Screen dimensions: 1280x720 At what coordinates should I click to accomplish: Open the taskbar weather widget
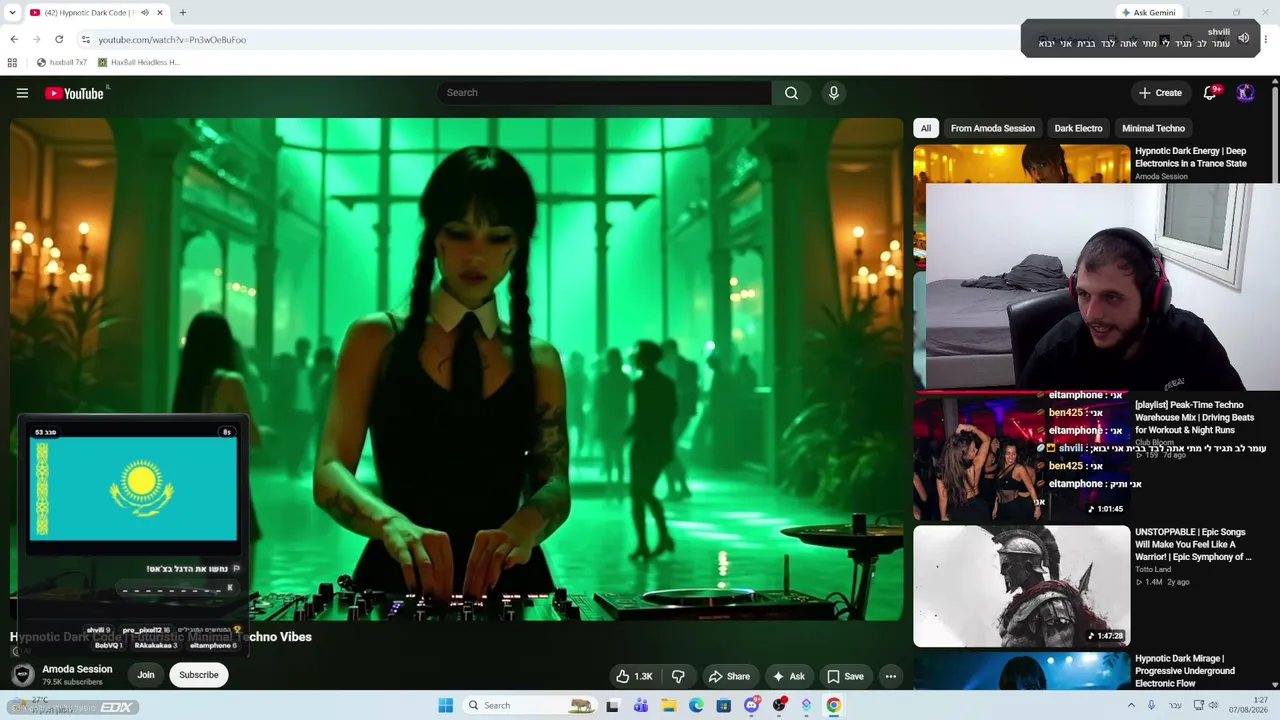click(x=40, y=705)
